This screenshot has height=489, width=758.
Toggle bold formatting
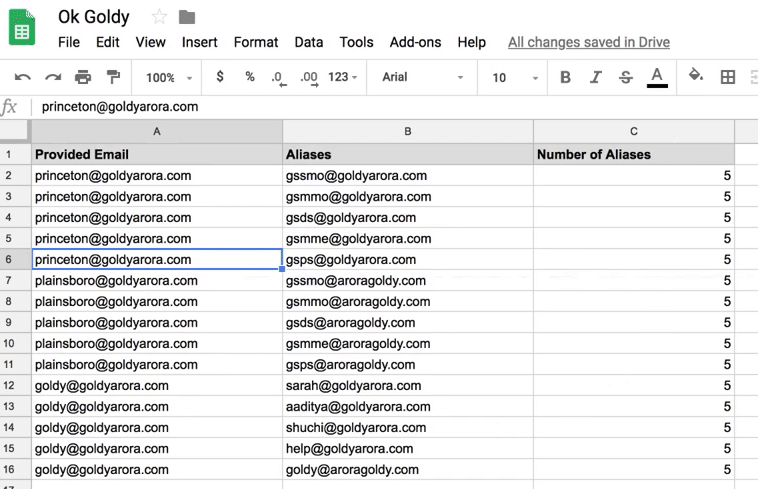[x=565, y=77]
